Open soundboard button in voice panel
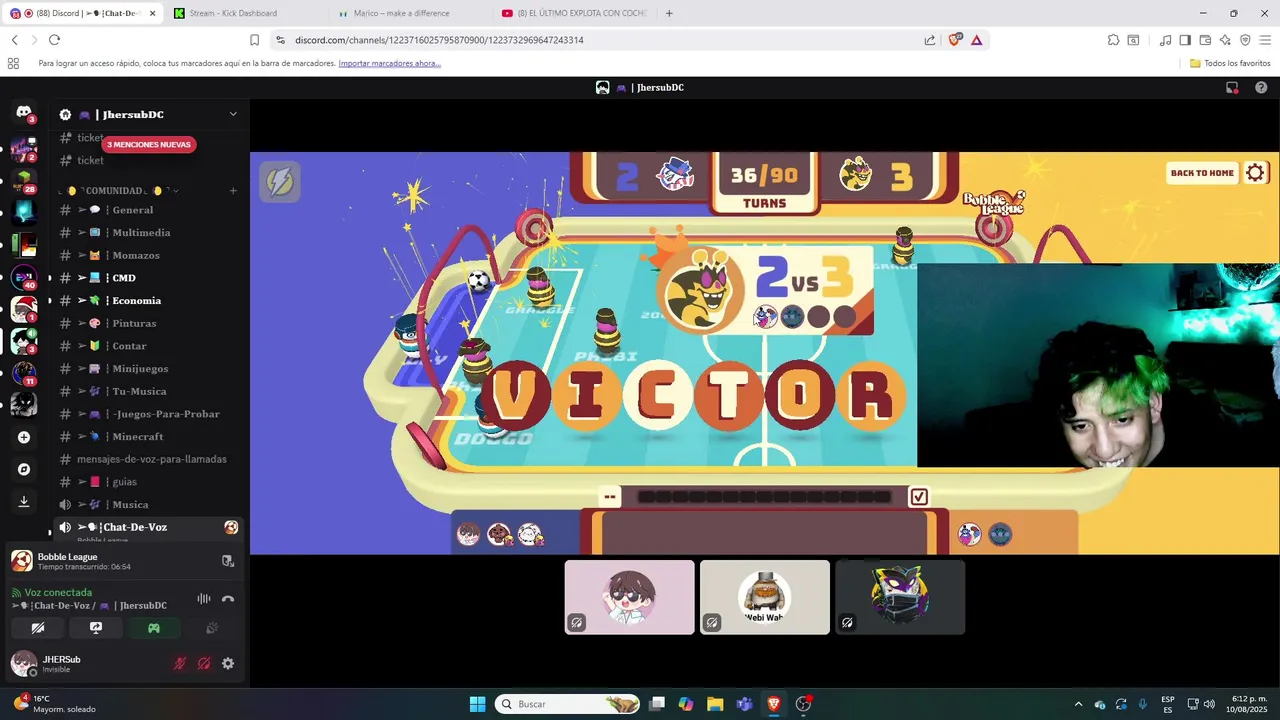This screenshot has width=1280, height=720. point(212,628)
